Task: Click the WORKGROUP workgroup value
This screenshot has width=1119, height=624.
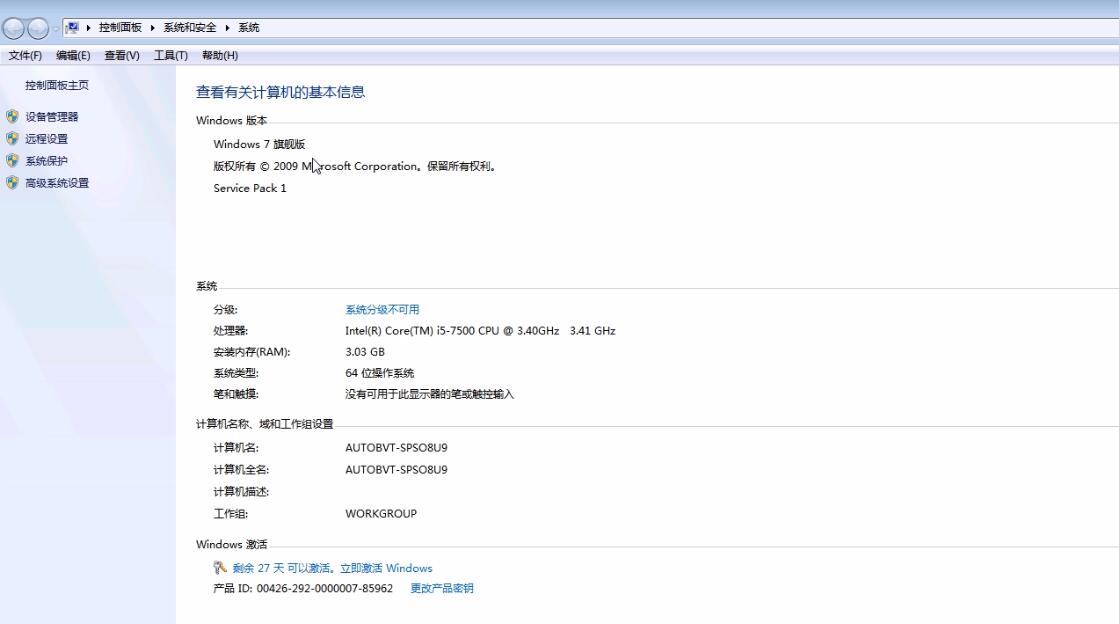Action: pos(381,513)
